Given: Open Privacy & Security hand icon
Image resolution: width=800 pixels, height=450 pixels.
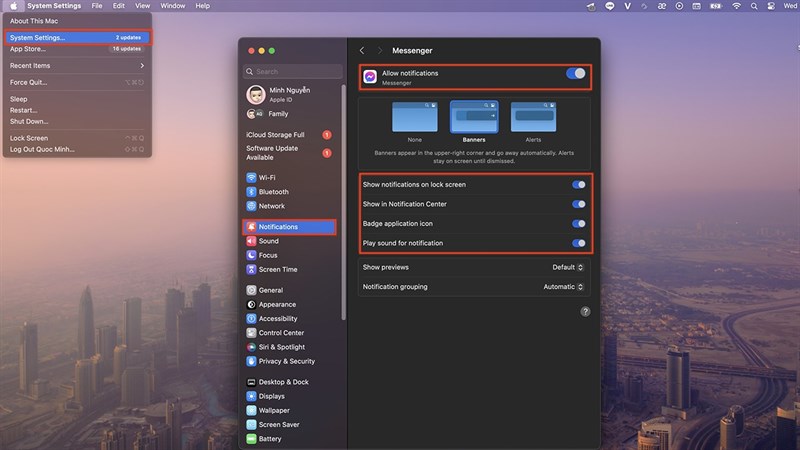Looking at the screenshot, I should tap(251, 361).
